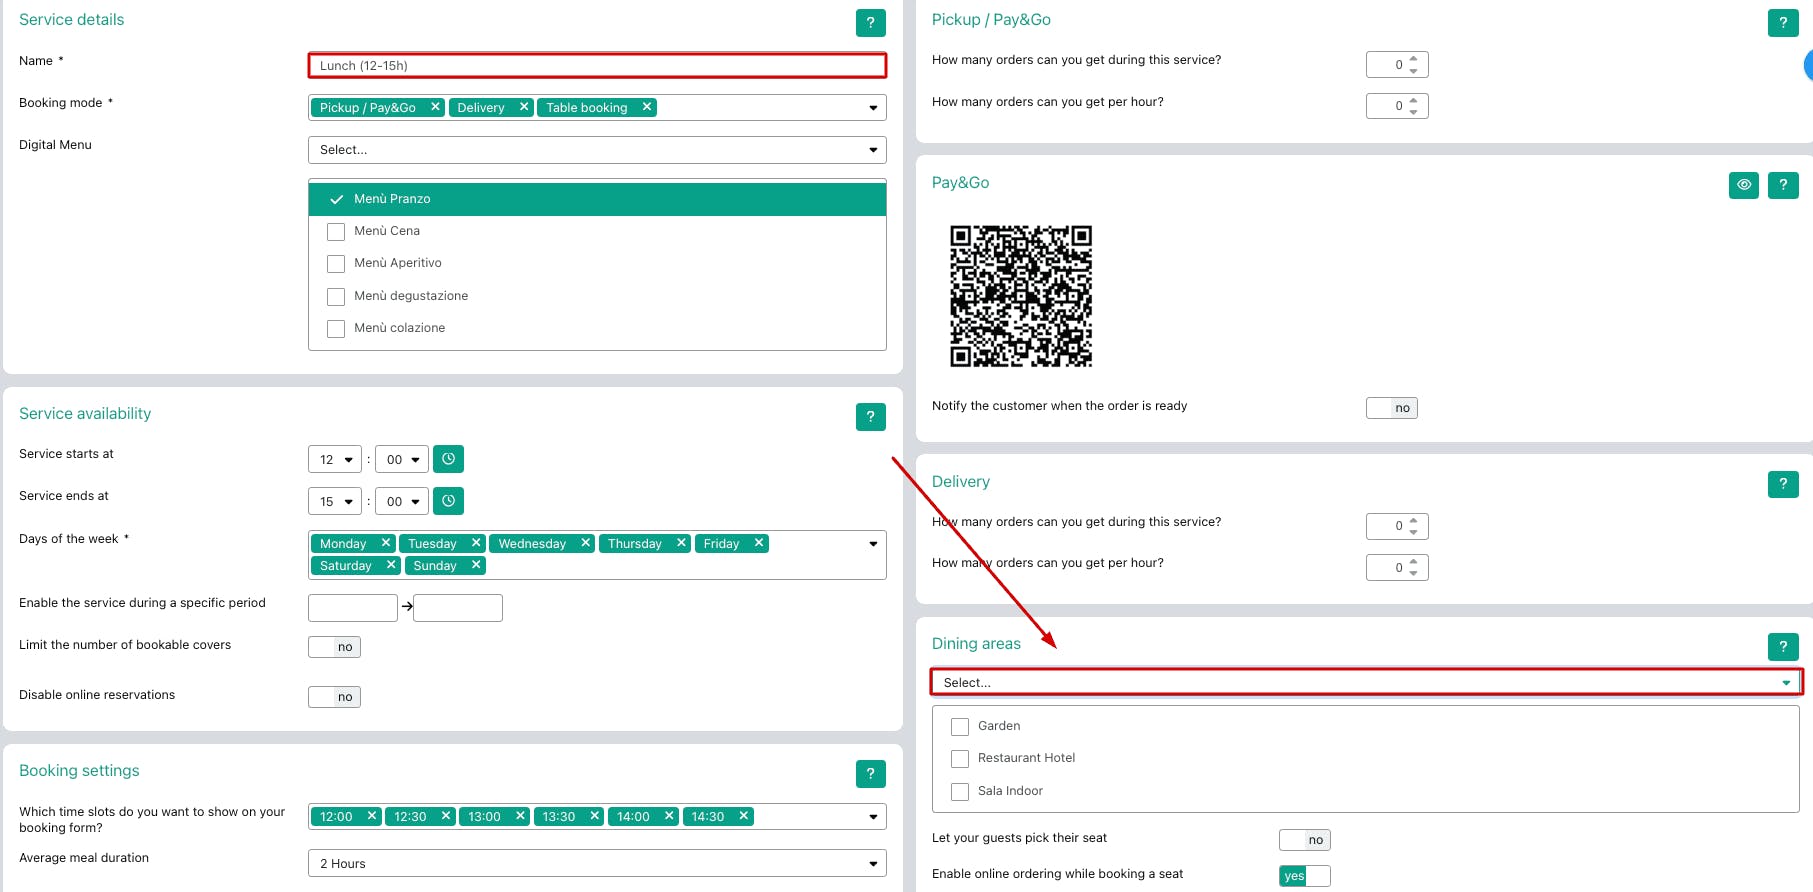The width and height of the screenshot is (1813, 892).
Task: Toggle Disable online reservations switch
Action: [x=334, y=697]
